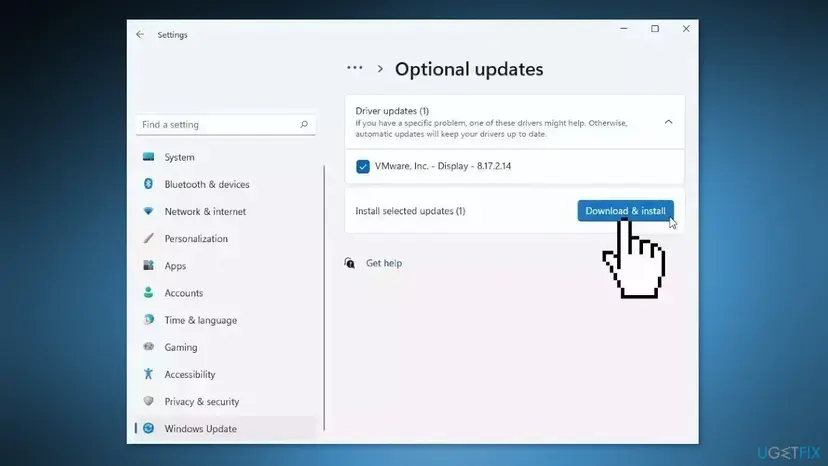This screenshot has height=466, width=828.
Task: Click the search magnifier icon
Action: (304, 124)
